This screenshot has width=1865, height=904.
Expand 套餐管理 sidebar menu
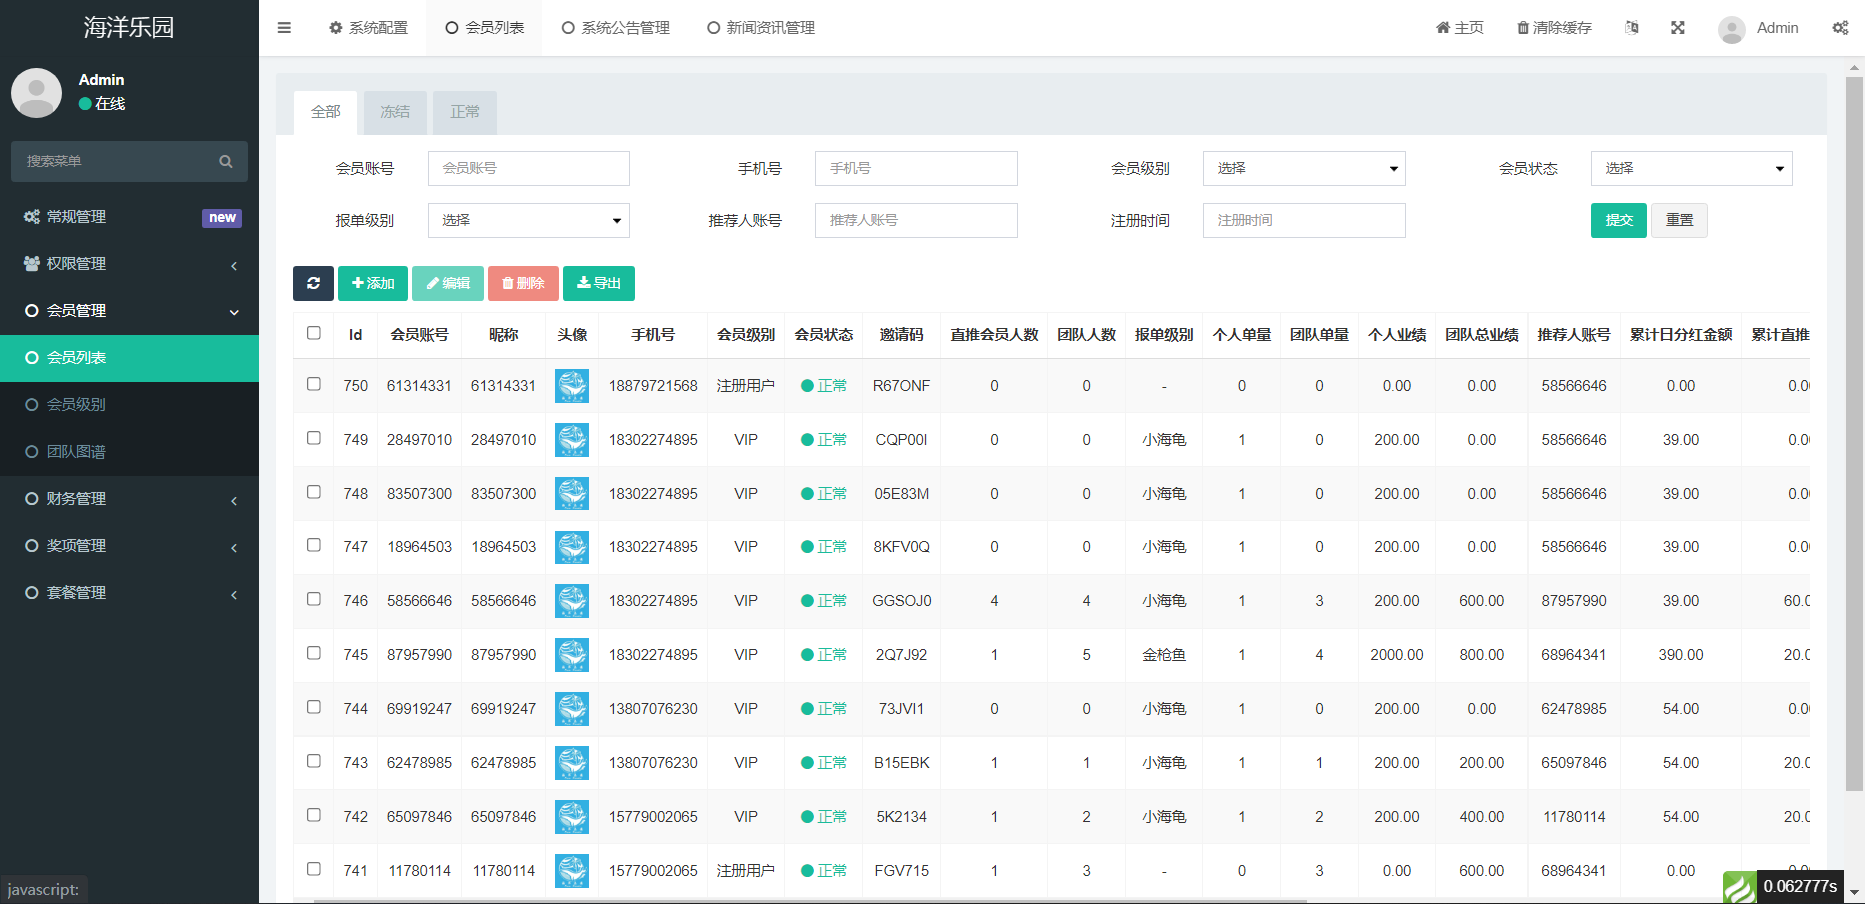129,593
